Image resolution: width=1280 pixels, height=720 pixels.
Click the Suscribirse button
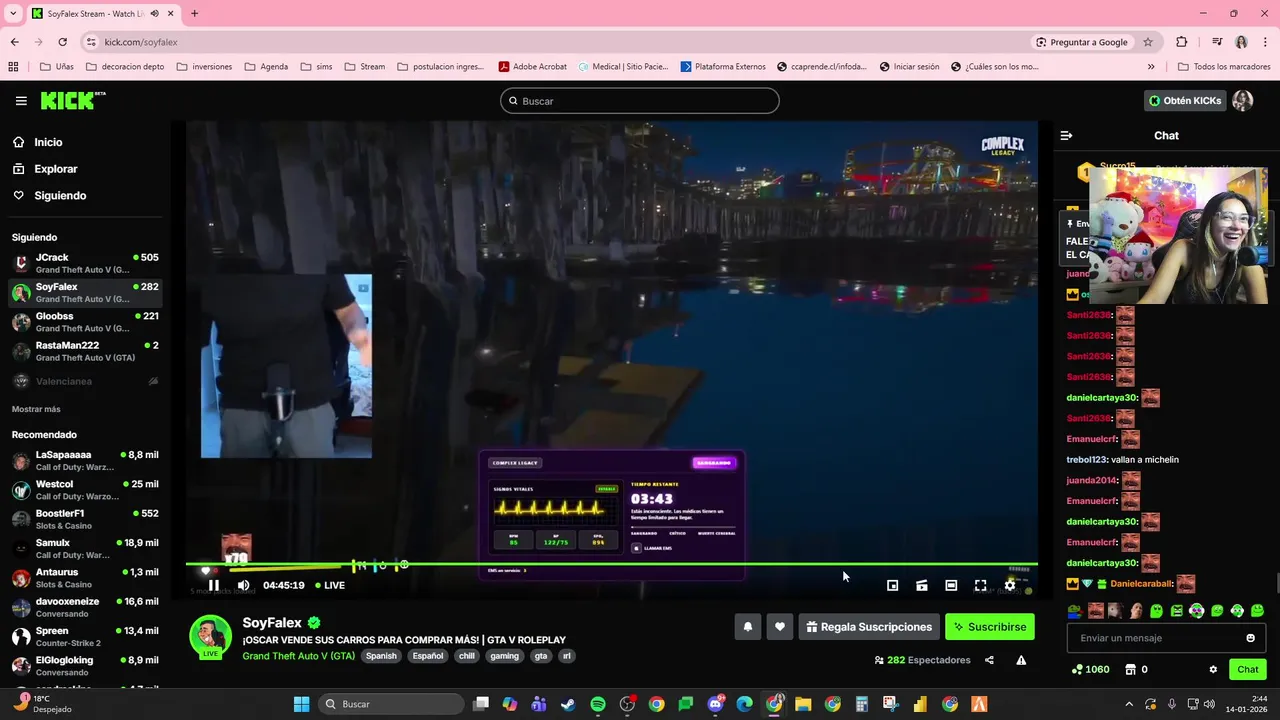coord(990,627)
